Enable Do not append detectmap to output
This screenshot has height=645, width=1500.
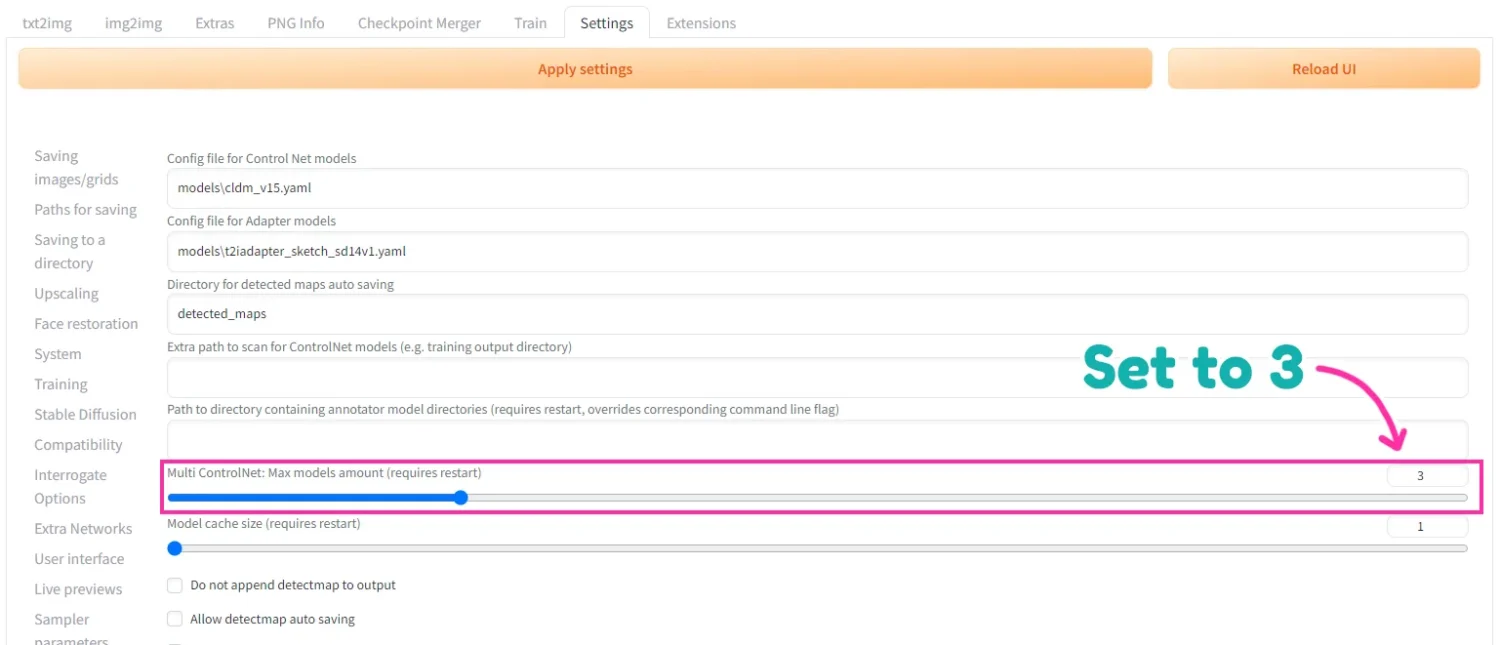click(x=175, y=585)
